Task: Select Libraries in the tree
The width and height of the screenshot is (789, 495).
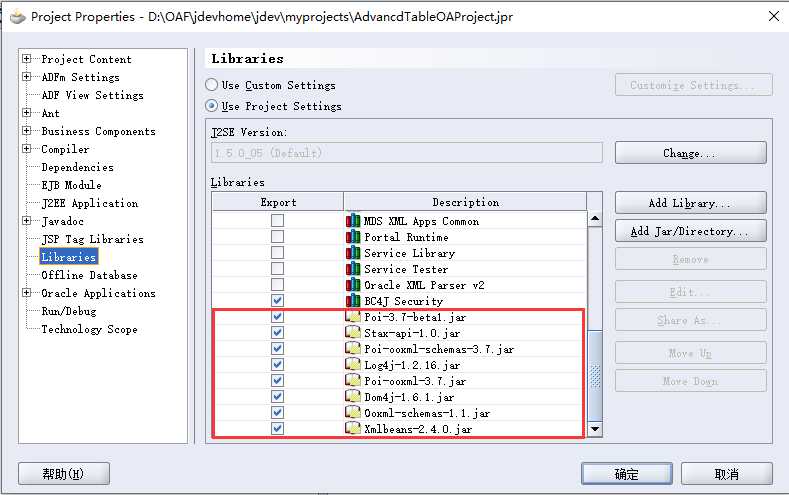Action: [68, 257]
